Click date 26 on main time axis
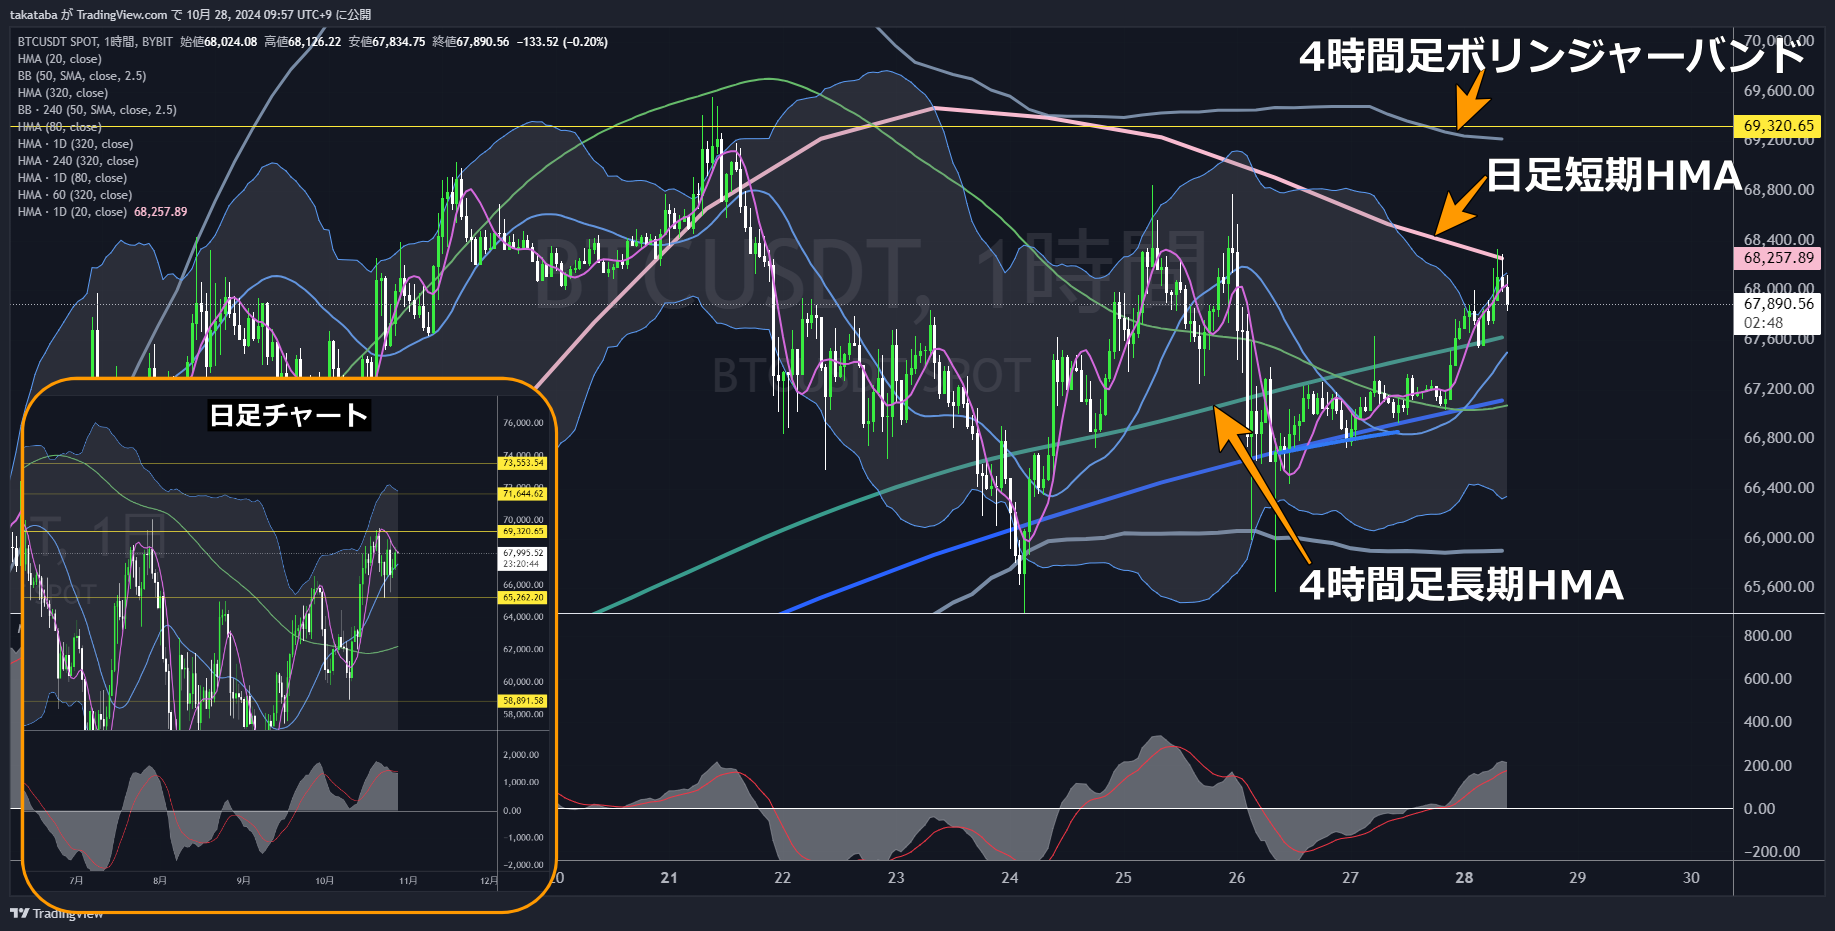 (x=1237, y=878)
